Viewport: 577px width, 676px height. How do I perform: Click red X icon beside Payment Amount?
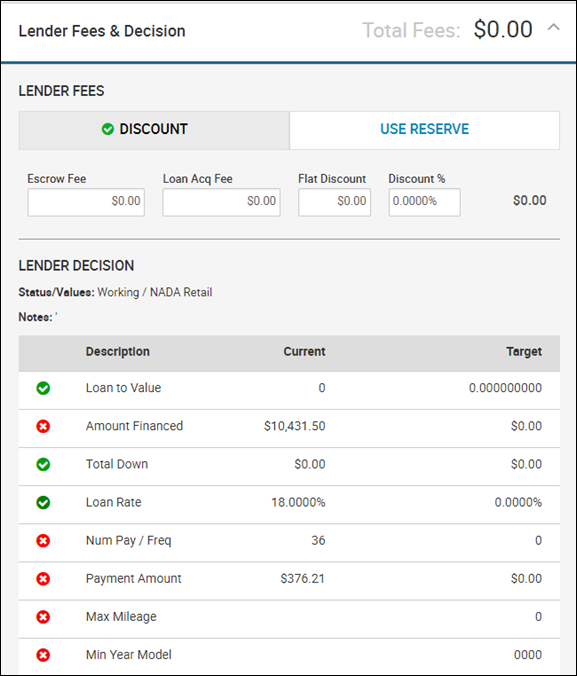click(x=43, y=579)
